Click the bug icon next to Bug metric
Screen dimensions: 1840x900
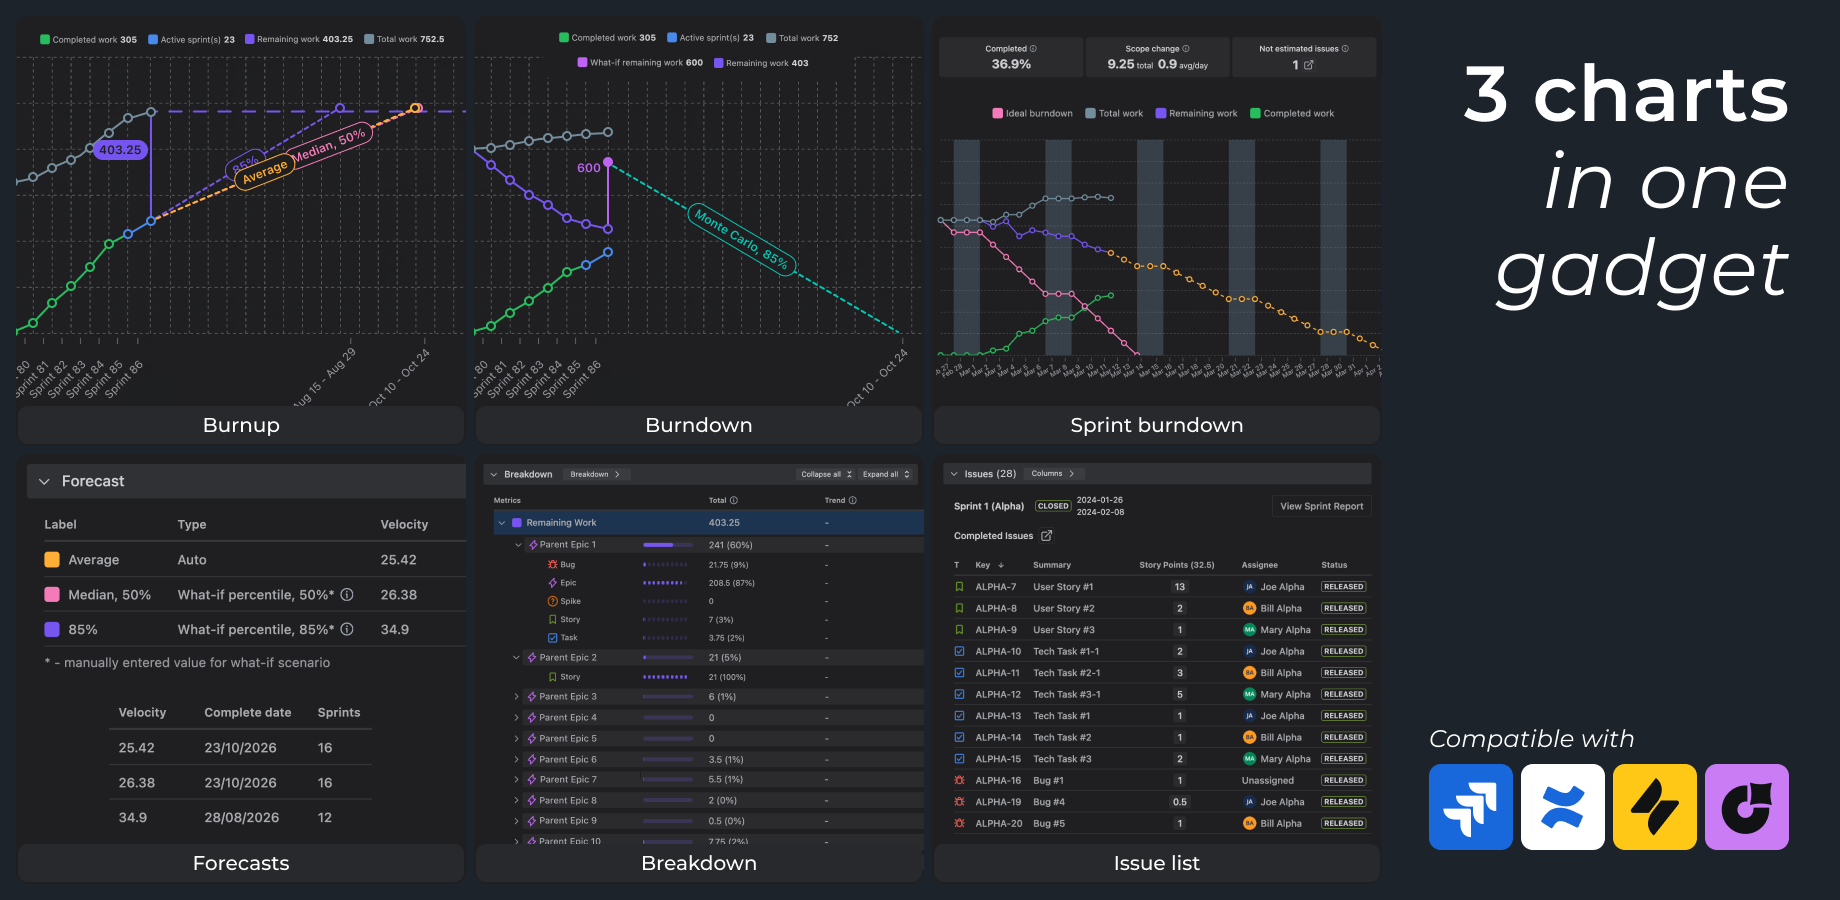pyautogui.click(x=552, y=564)
